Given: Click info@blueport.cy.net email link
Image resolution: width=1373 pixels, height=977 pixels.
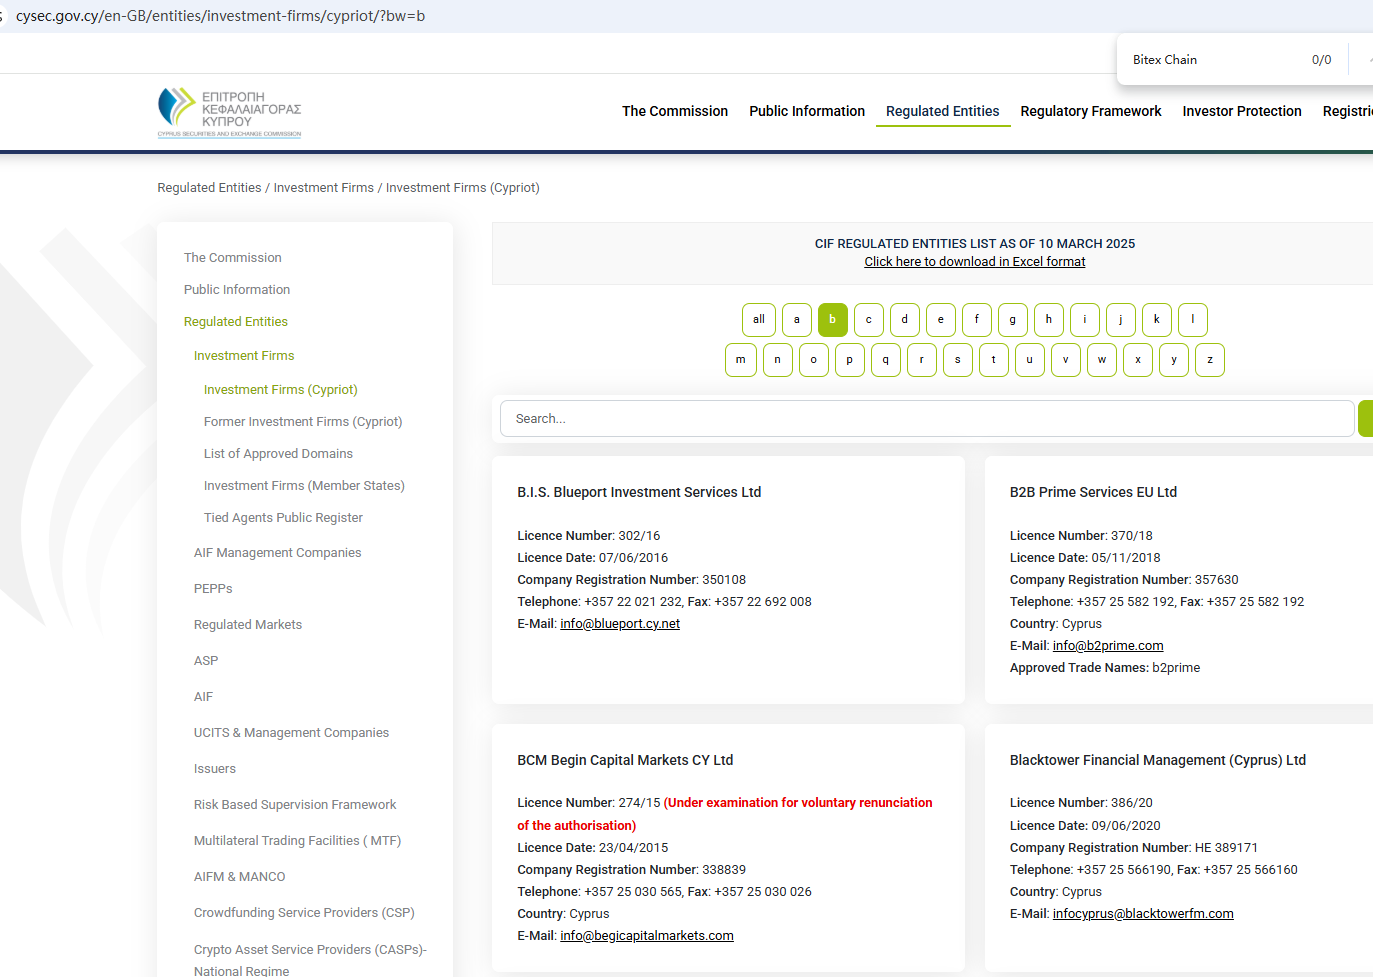Looking at the screenshot, I should (x=620, y=624).
